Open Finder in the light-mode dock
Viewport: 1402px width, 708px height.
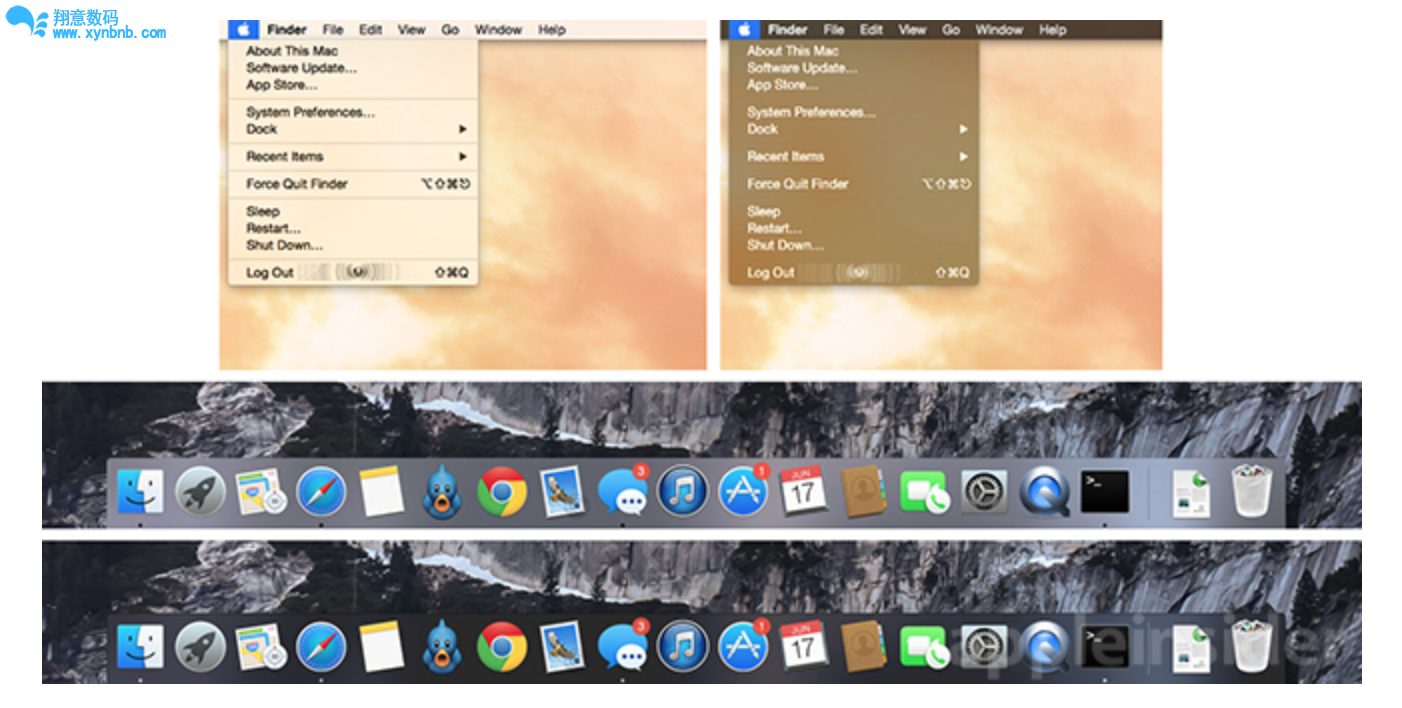[141, 492]
